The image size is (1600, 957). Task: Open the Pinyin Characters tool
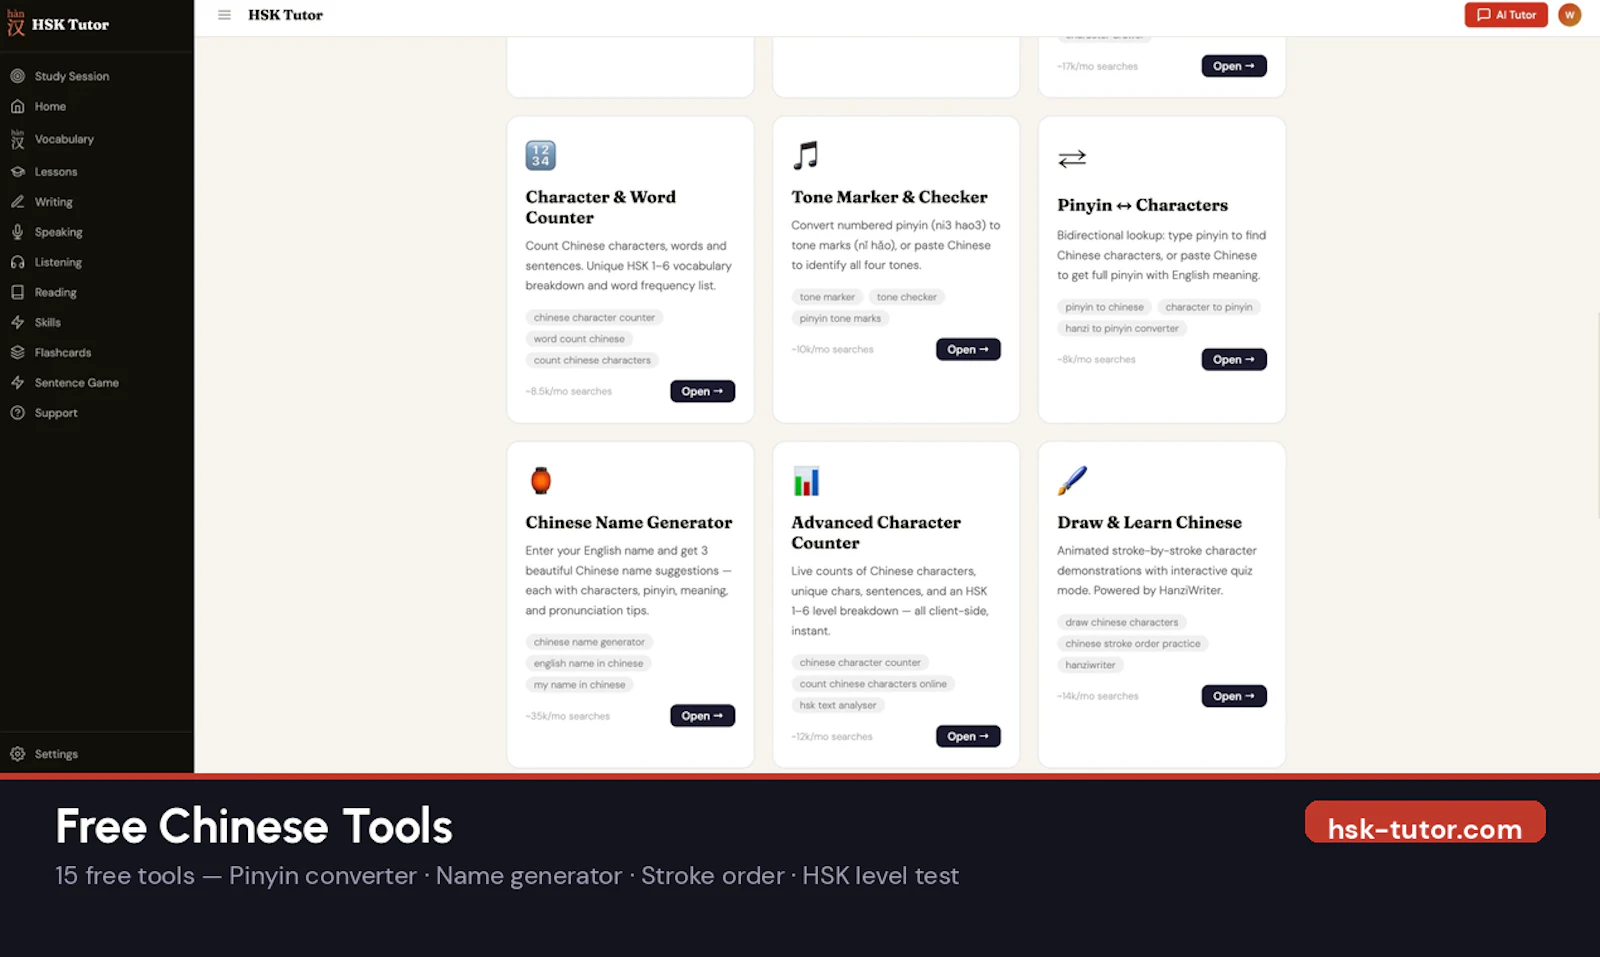[x=1234, y=359]
